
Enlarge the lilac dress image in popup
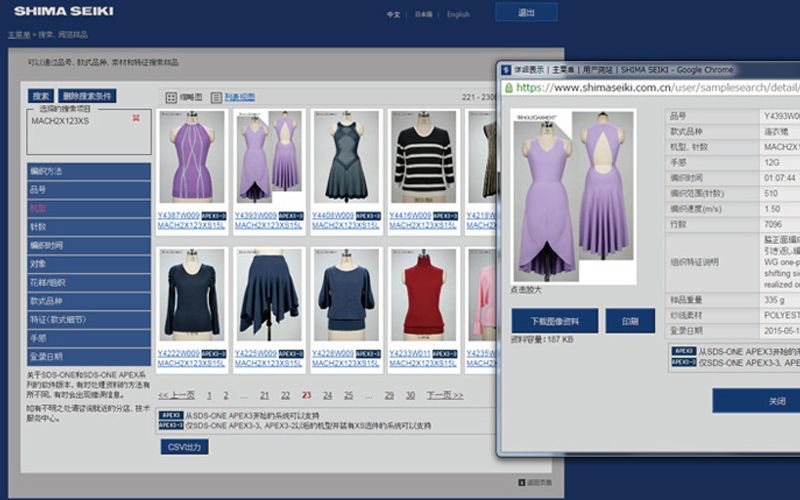tap(573, 196)
